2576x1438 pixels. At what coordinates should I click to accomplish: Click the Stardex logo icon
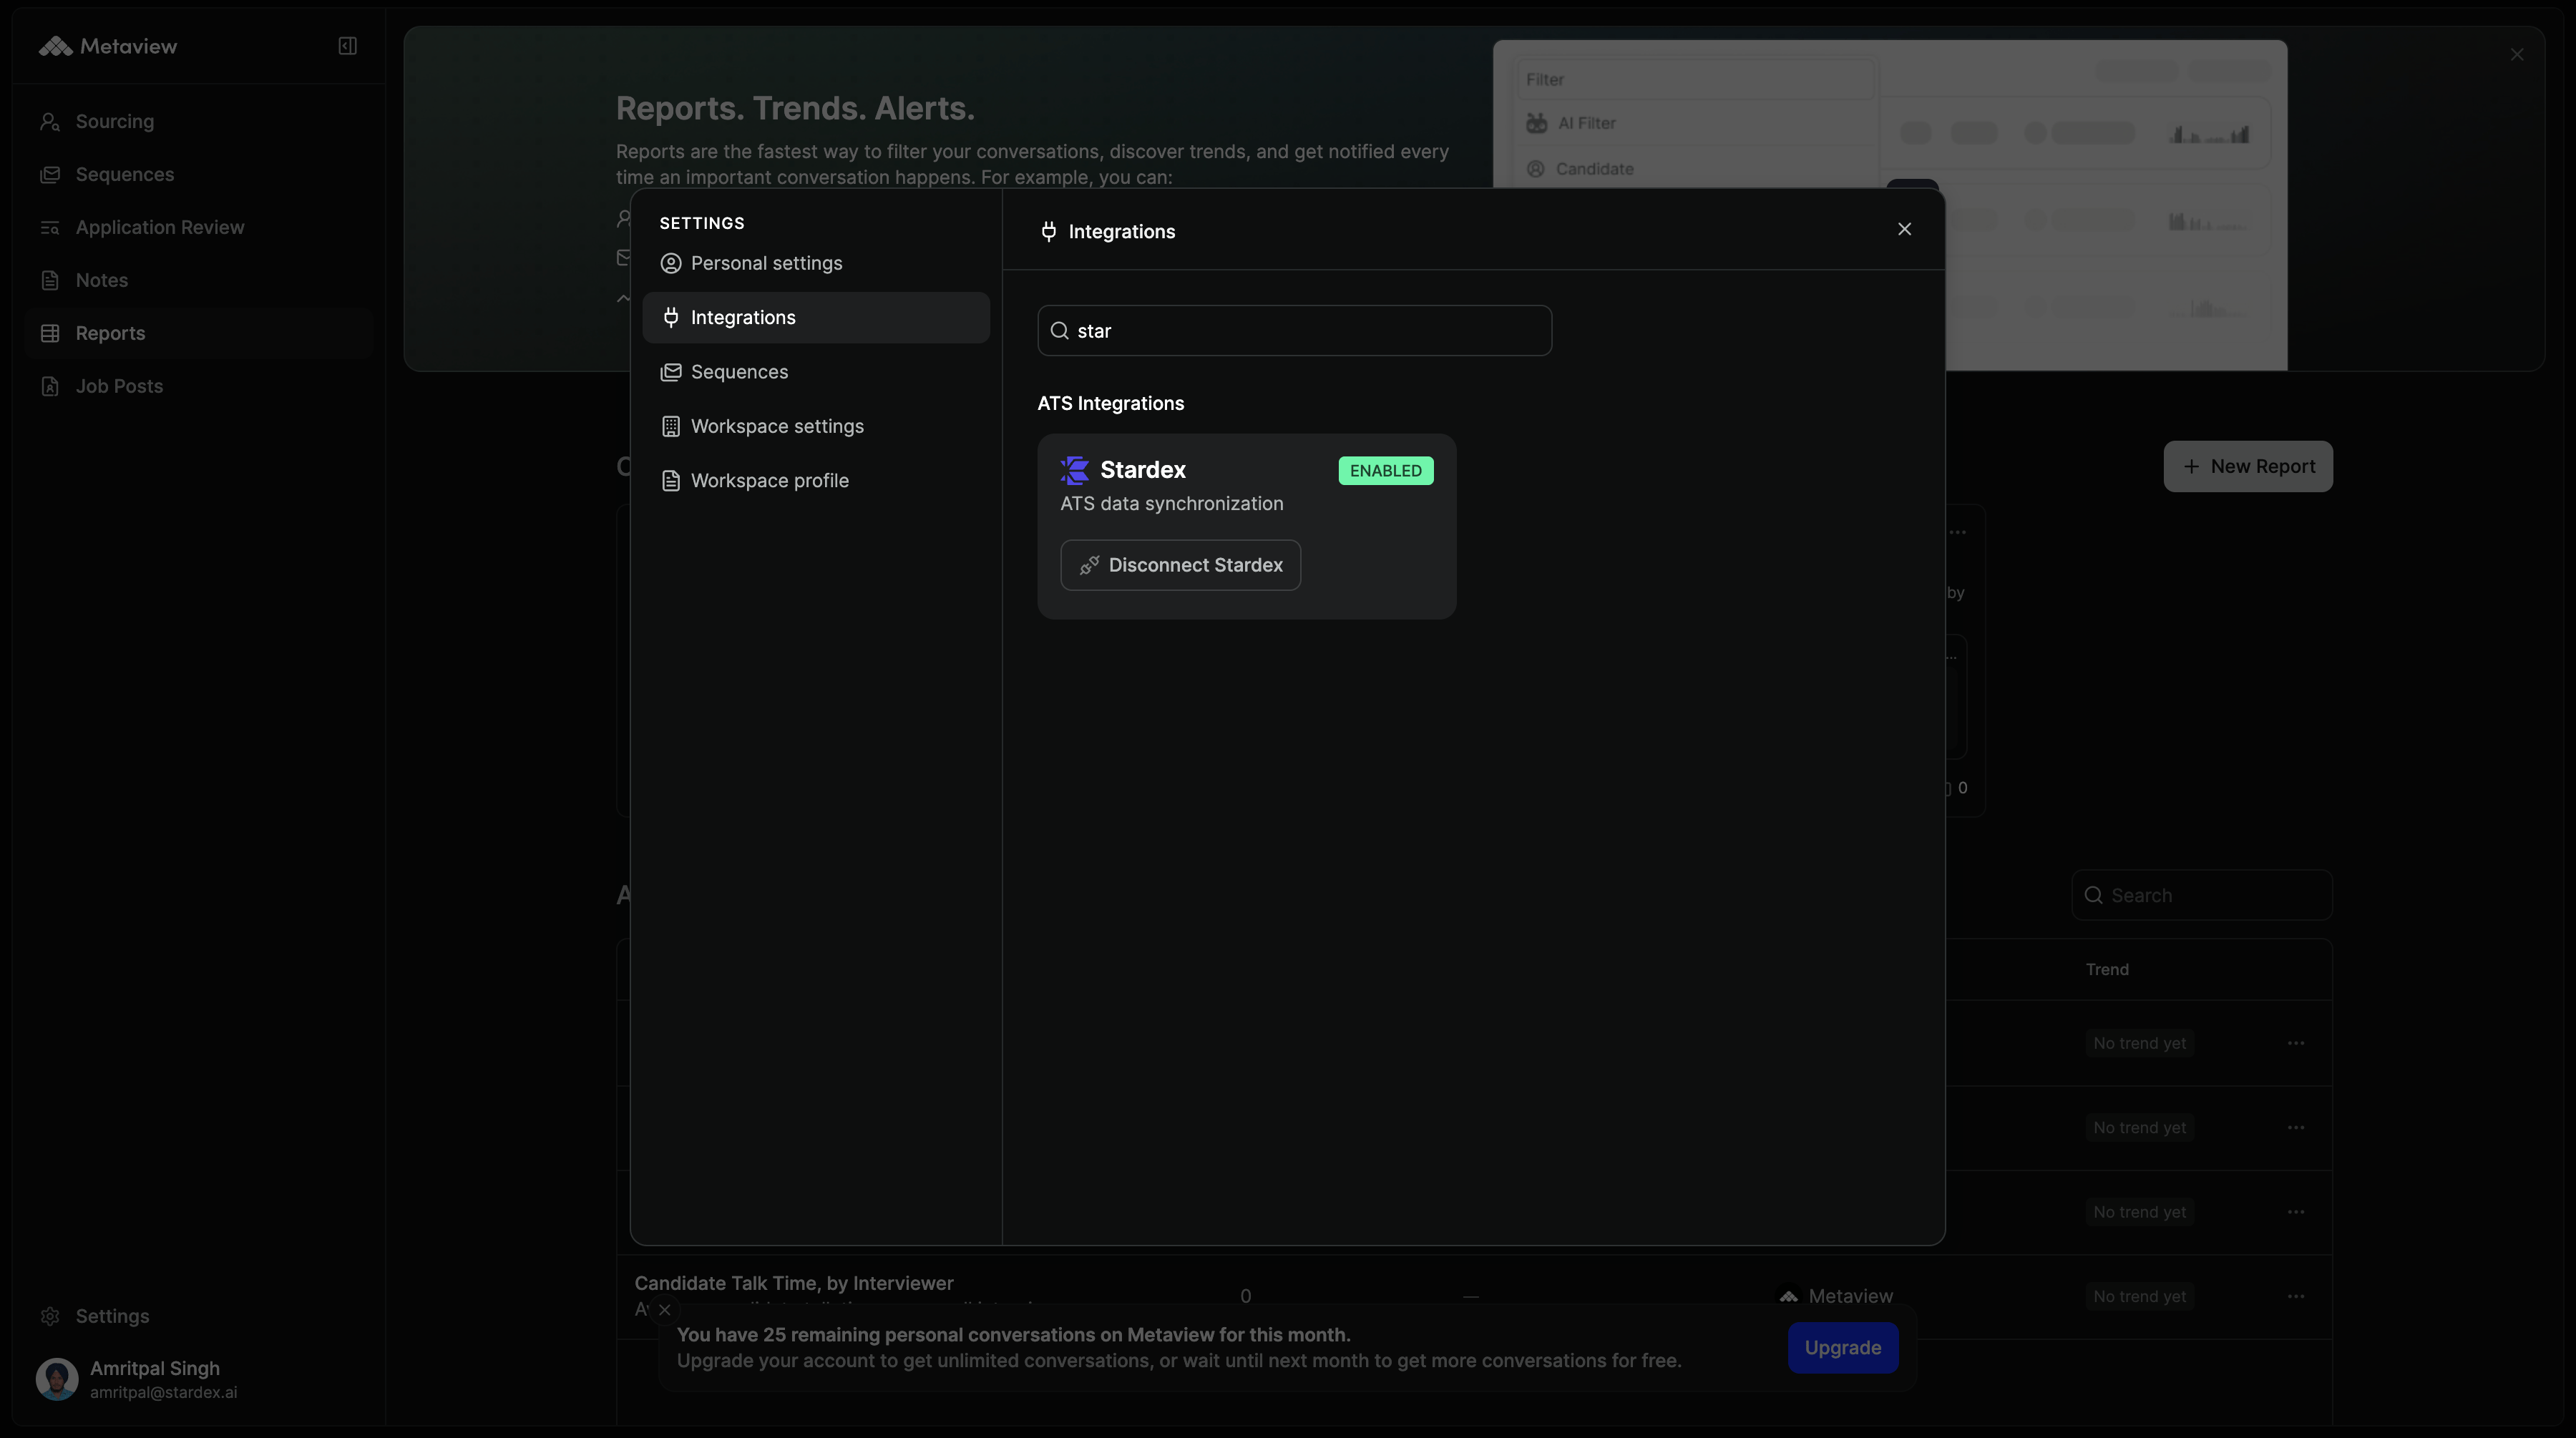(x=1075, y=470)
